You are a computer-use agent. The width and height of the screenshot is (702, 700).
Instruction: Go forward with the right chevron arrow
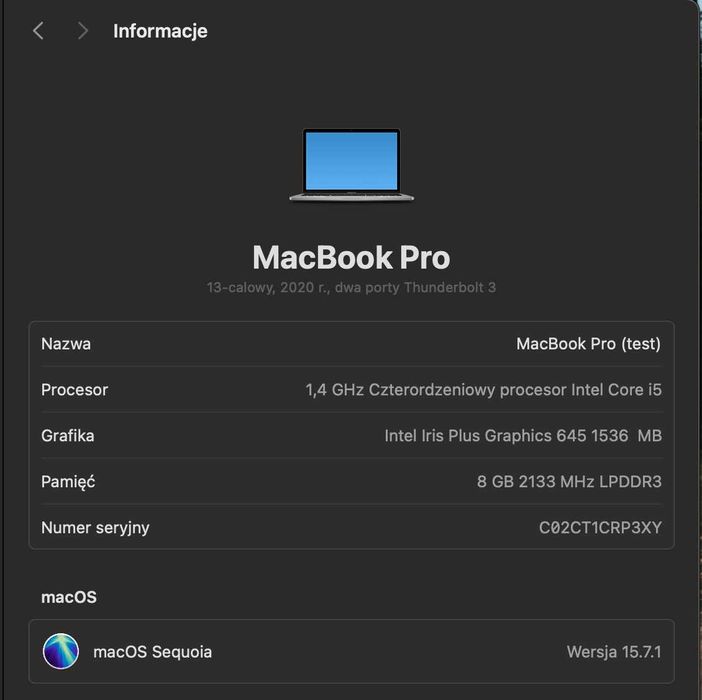(x=82, y=31)
